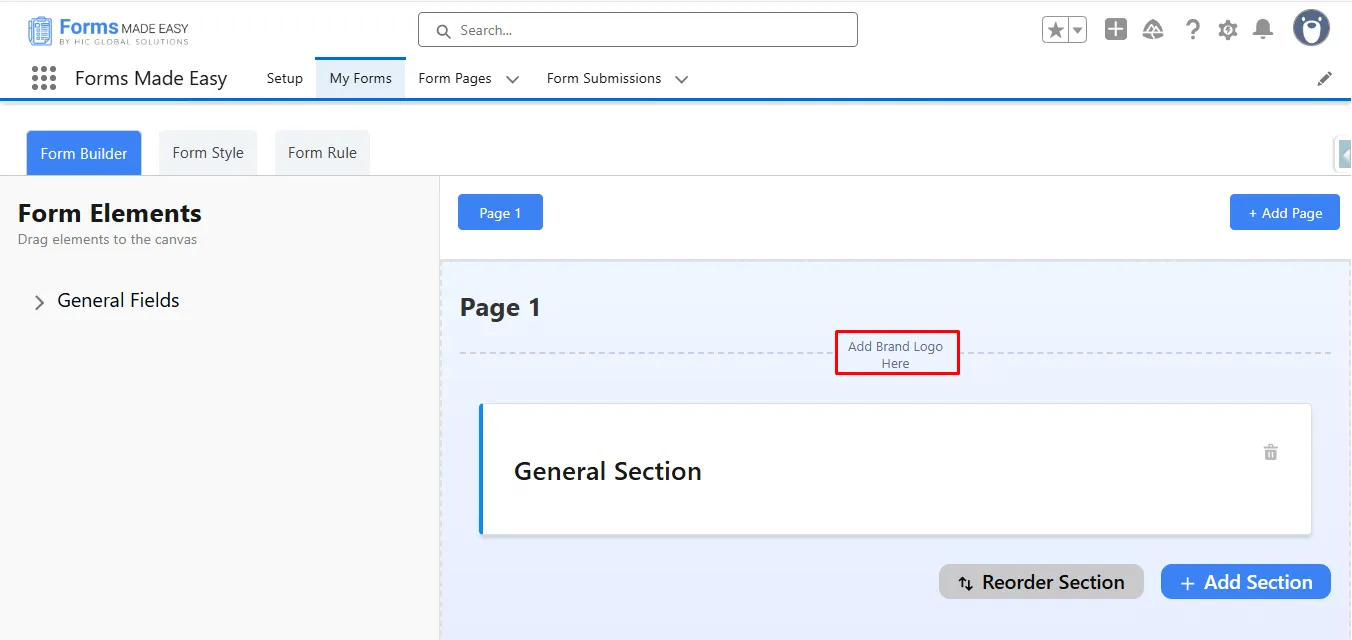The image size is (1352, 640).
Task: Open the Help question mark icon
Action: pos(1192,30)
